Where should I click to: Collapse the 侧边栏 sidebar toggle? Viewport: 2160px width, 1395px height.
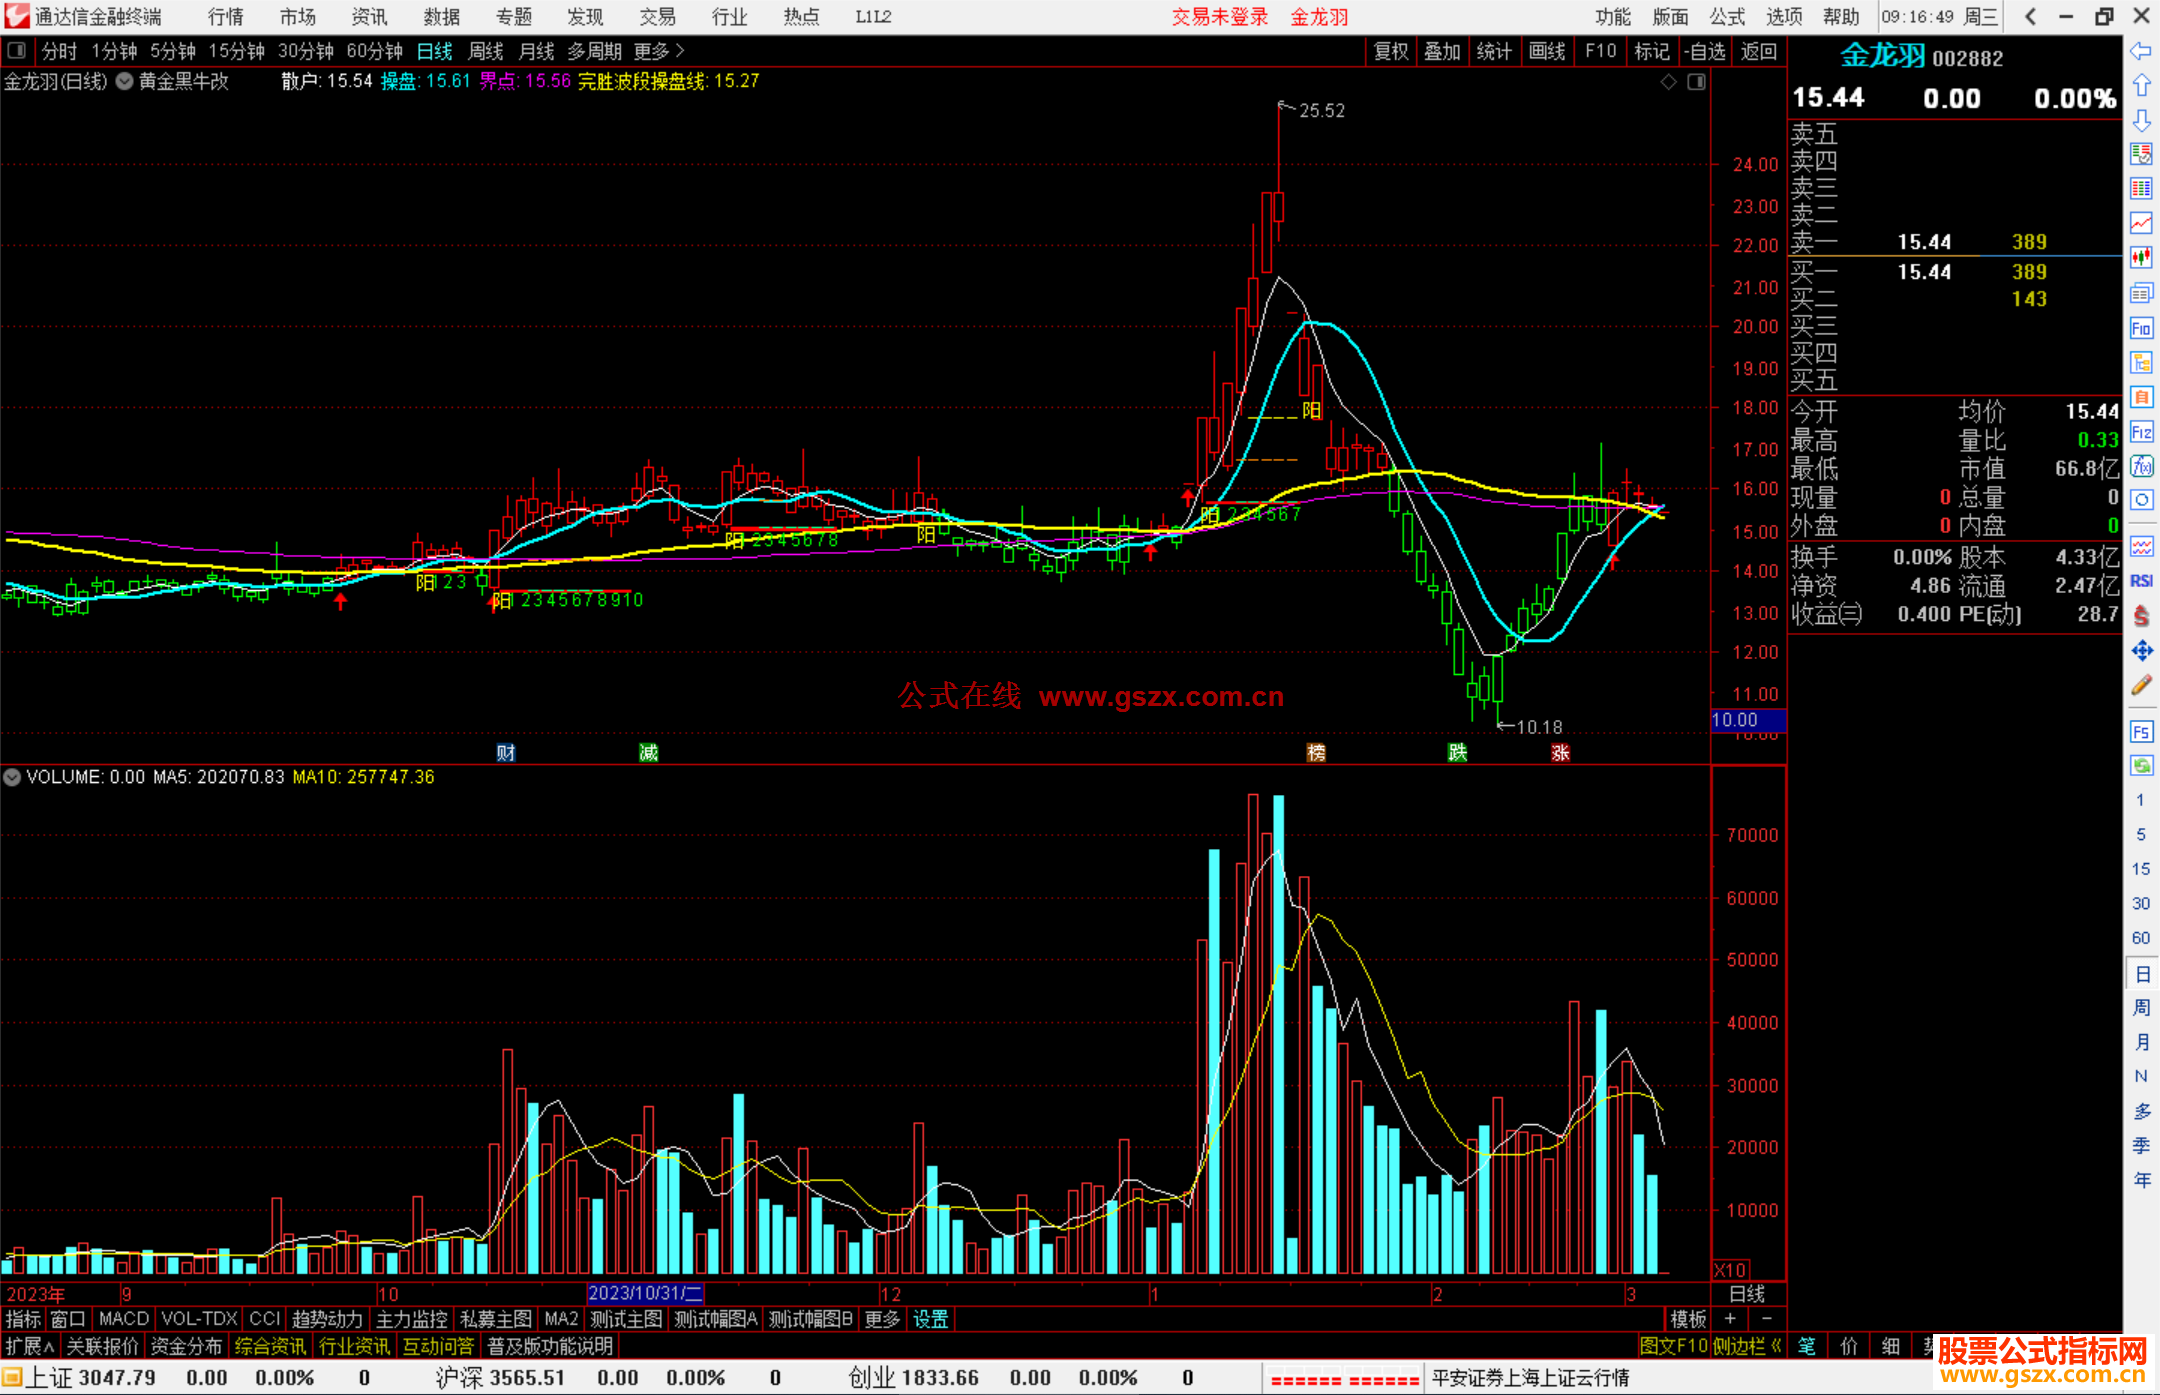pos(1747,1346)
